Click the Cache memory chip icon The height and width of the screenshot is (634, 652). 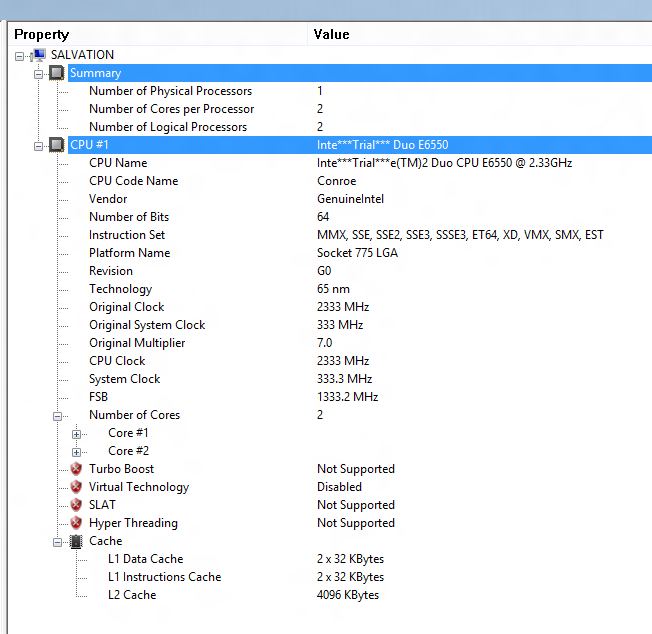76,541
